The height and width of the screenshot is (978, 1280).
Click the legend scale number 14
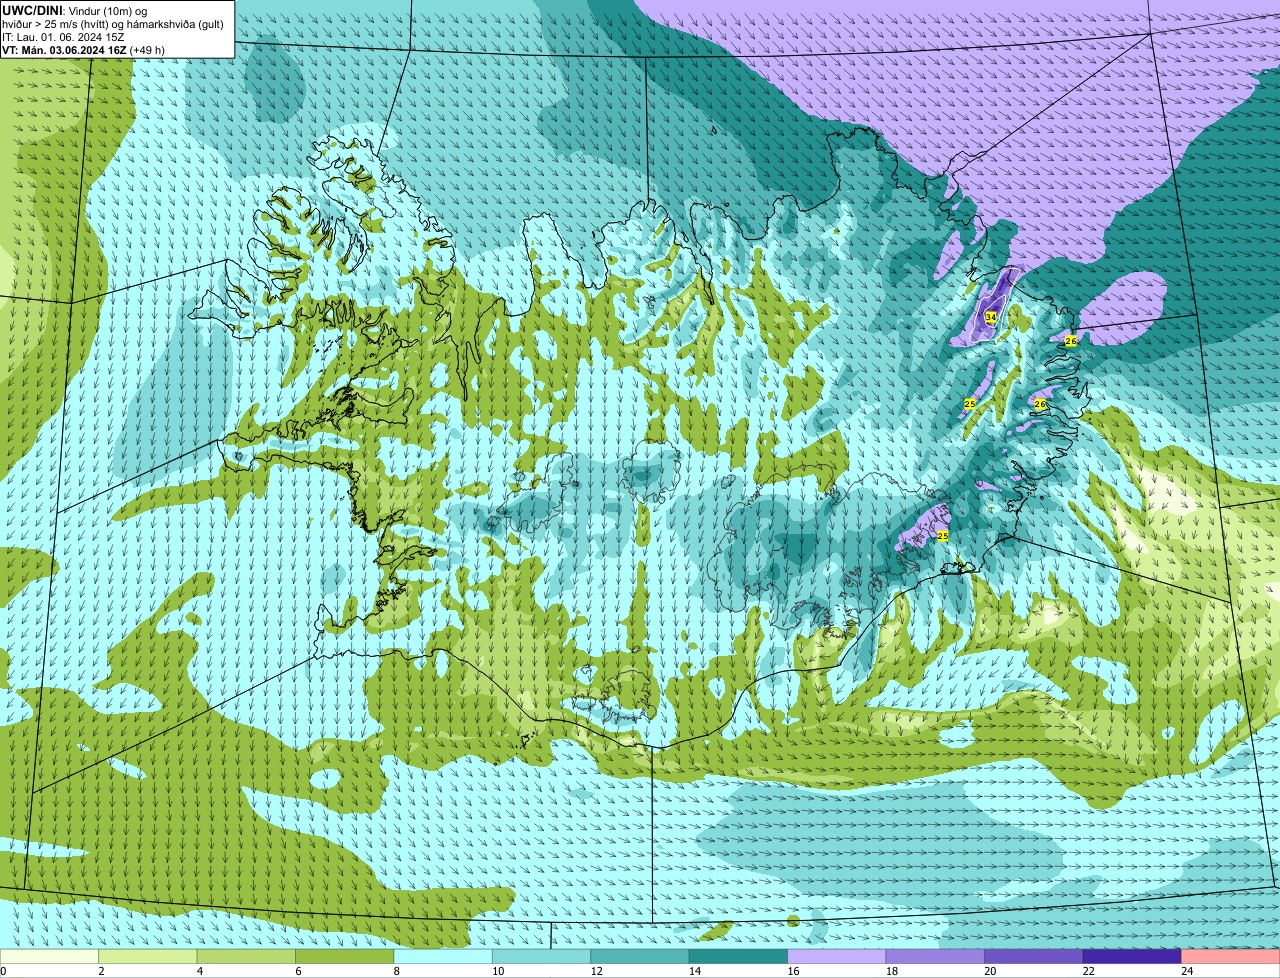(694, 971)
